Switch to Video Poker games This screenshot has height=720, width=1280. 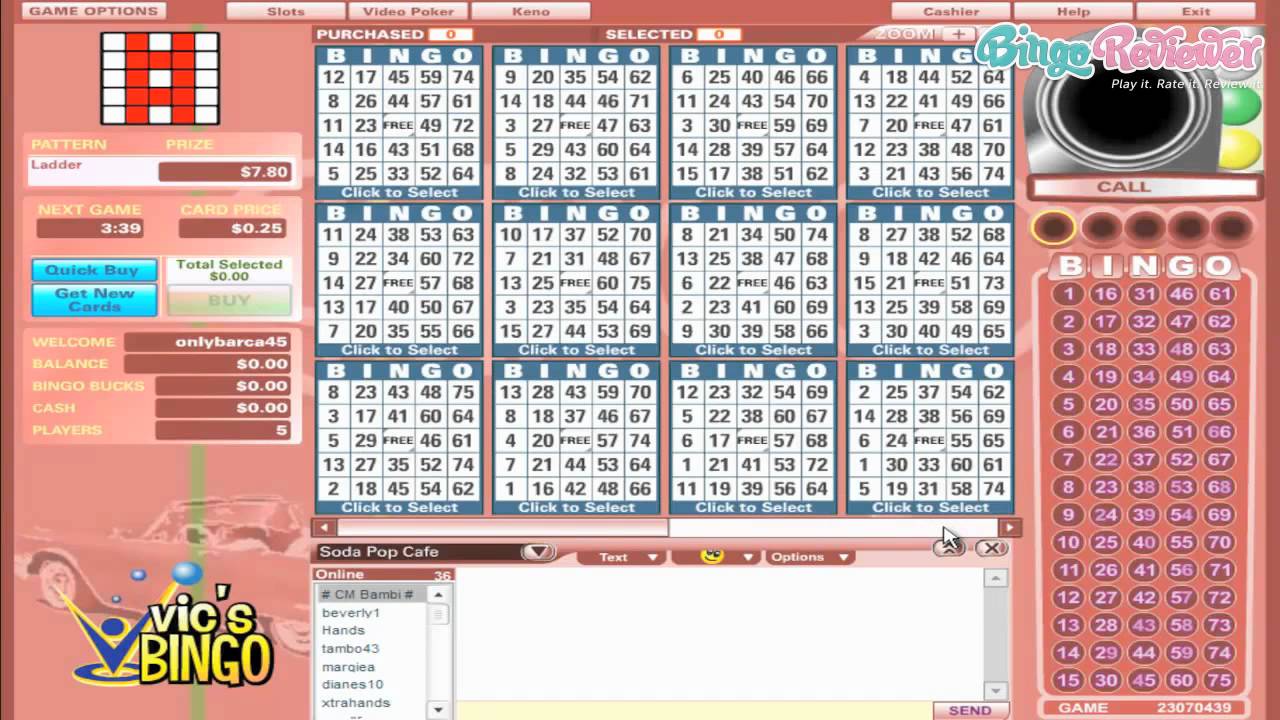pyautogui.click(x=408, y=11)
